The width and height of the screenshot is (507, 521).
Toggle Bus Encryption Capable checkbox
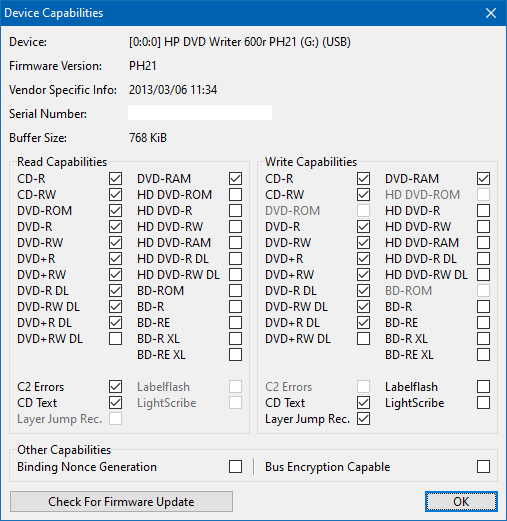click(483, 466)
